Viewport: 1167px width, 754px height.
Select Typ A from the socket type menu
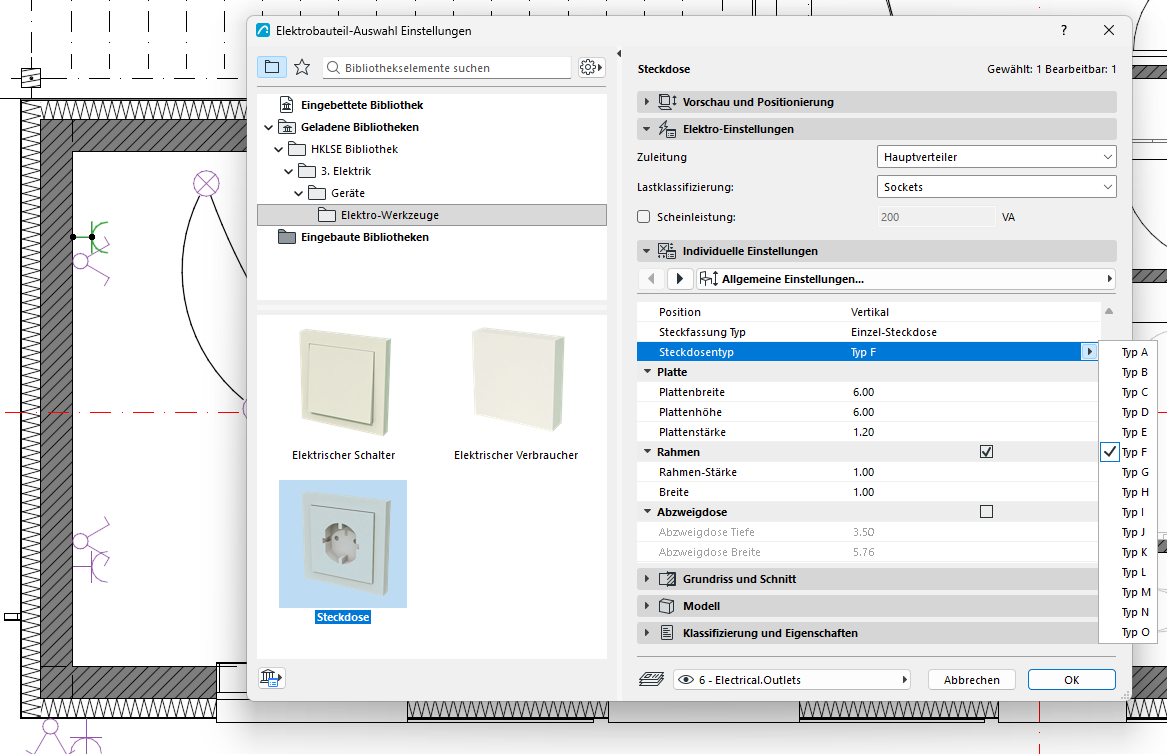click(x=1126, y=352)
